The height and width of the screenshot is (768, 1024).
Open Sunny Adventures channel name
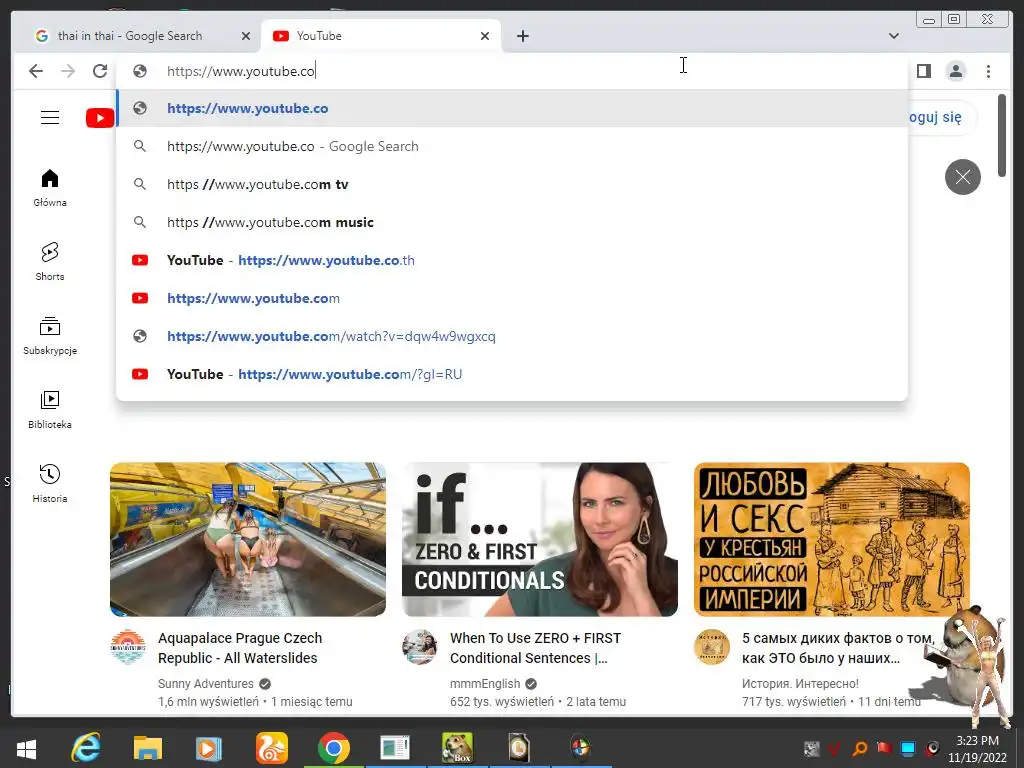coord(206,684)
